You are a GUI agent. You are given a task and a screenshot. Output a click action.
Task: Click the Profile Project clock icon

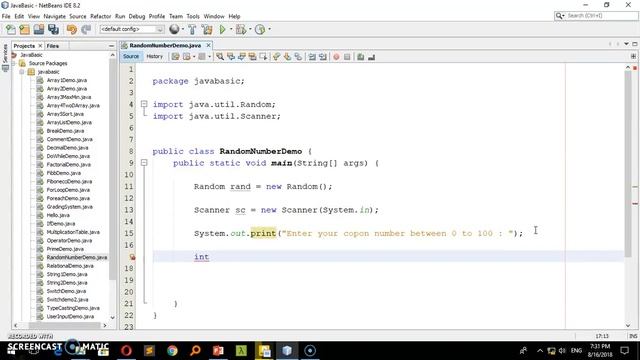tap(260, 29)
